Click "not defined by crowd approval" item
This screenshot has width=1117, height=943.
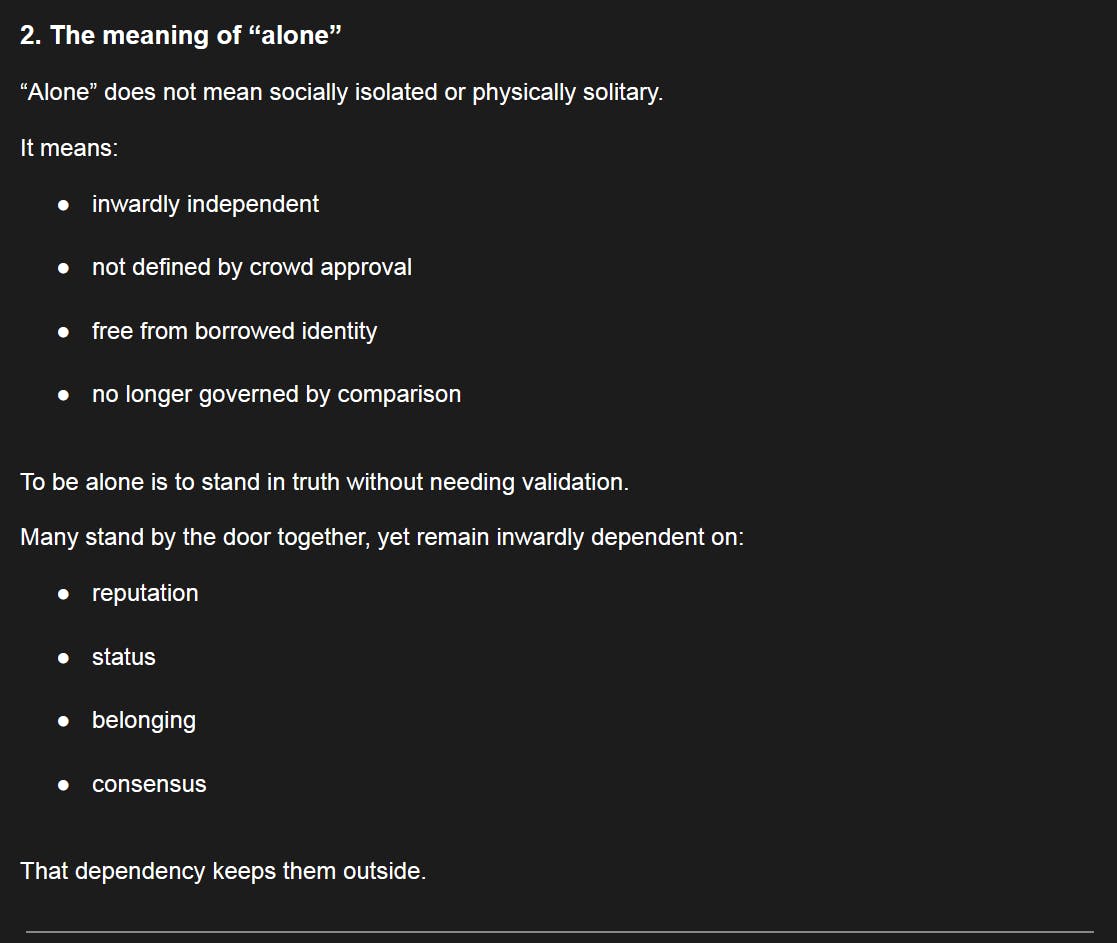tap(251, 267)
